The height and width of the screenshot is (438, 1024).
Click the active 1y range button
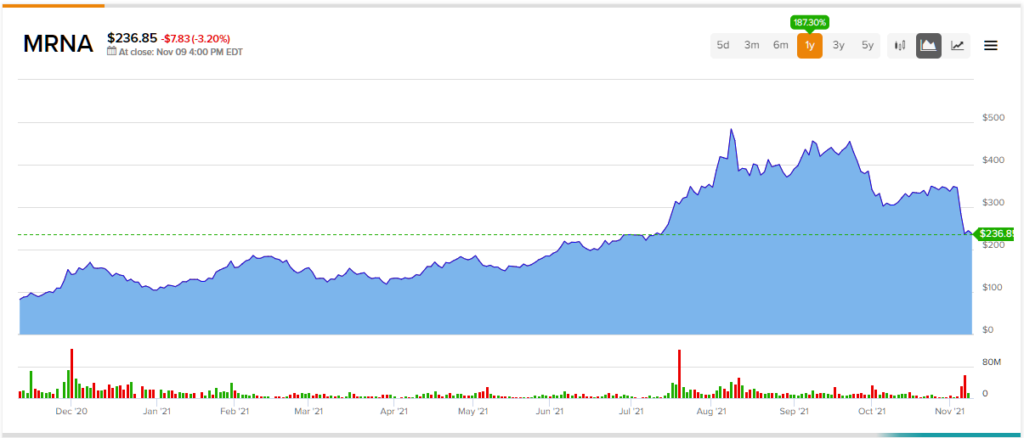click(x=810, y=46)
